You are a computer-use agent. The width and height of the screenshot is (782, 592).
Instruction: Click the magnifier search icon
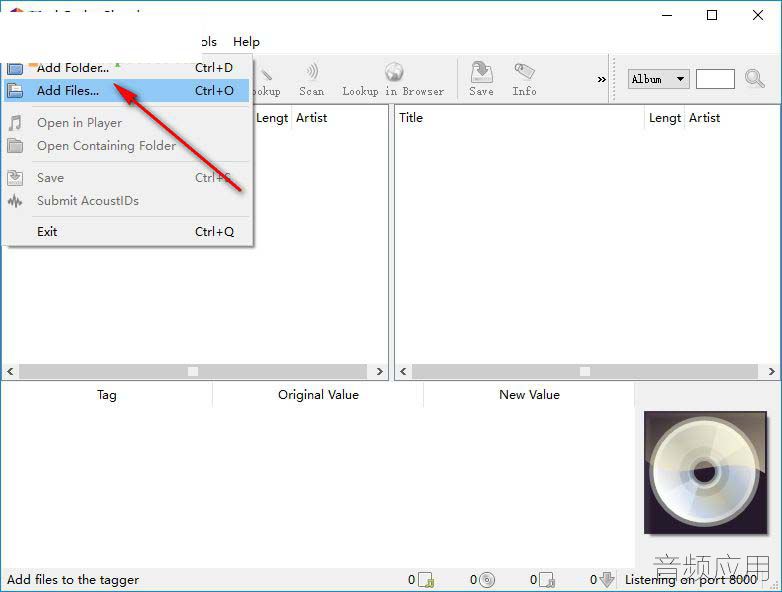(x=755, y=79)
